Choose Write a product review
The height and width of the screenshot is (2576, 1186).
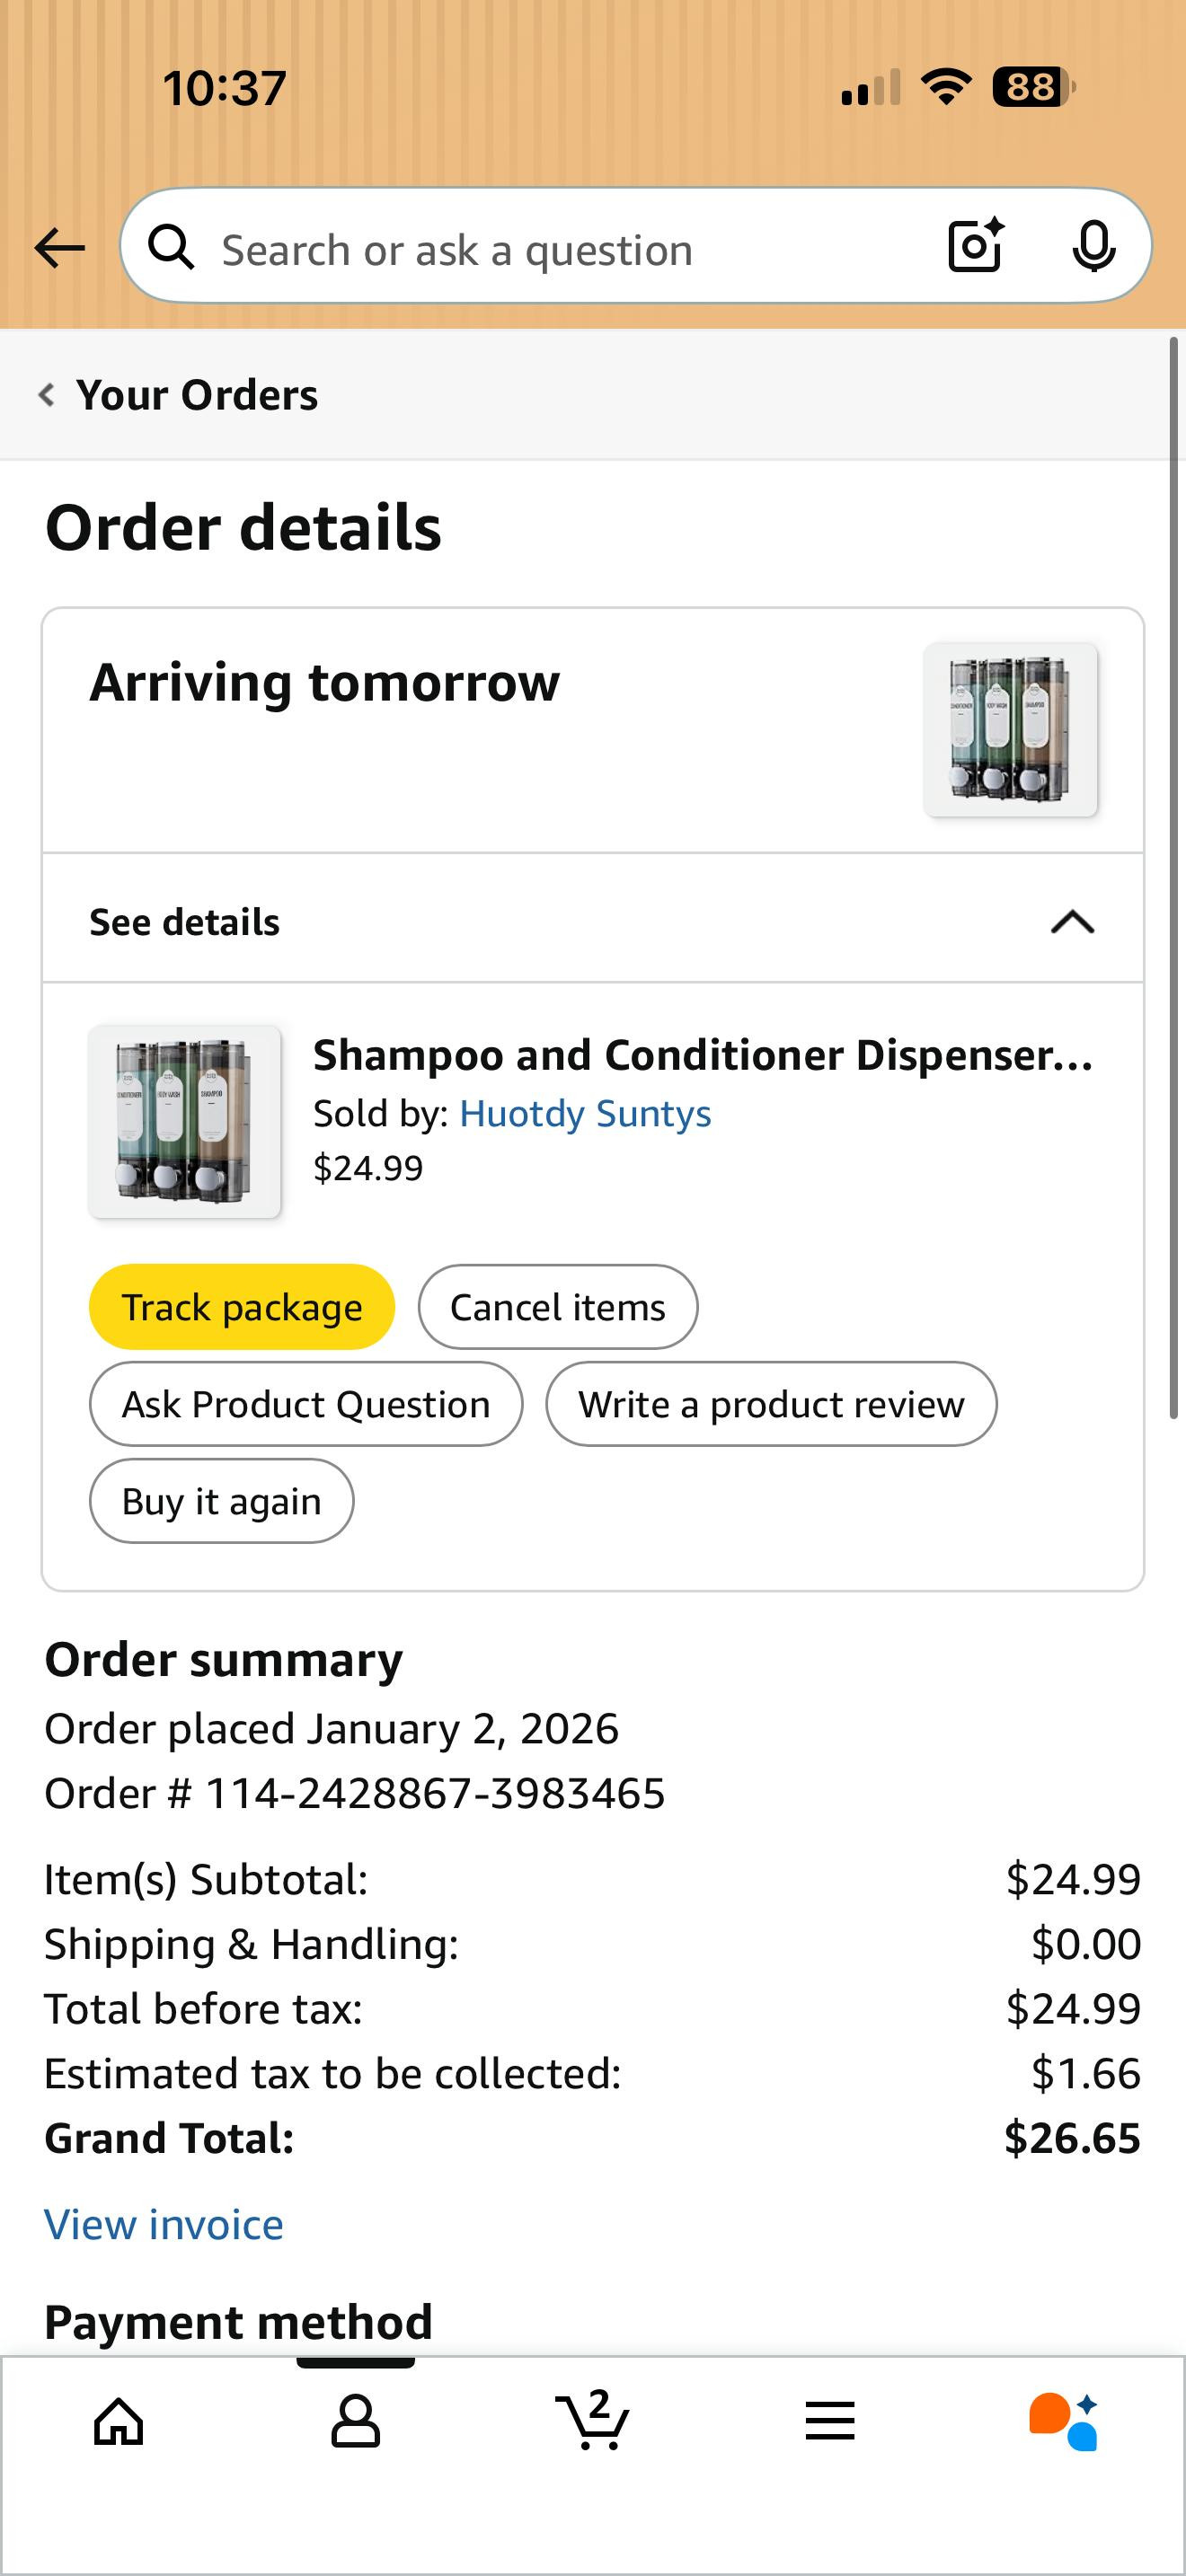[x=771, y=1404]
